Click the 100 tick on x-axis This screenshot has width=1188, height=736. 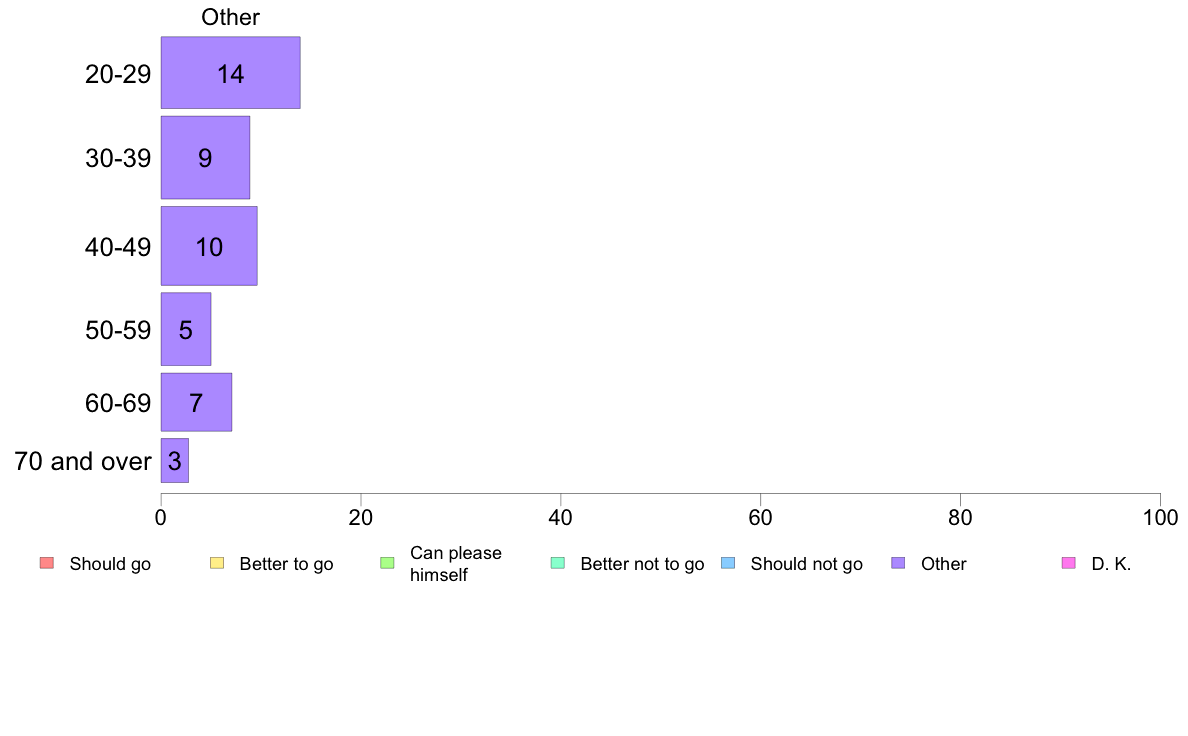[x=1160, y=518]
